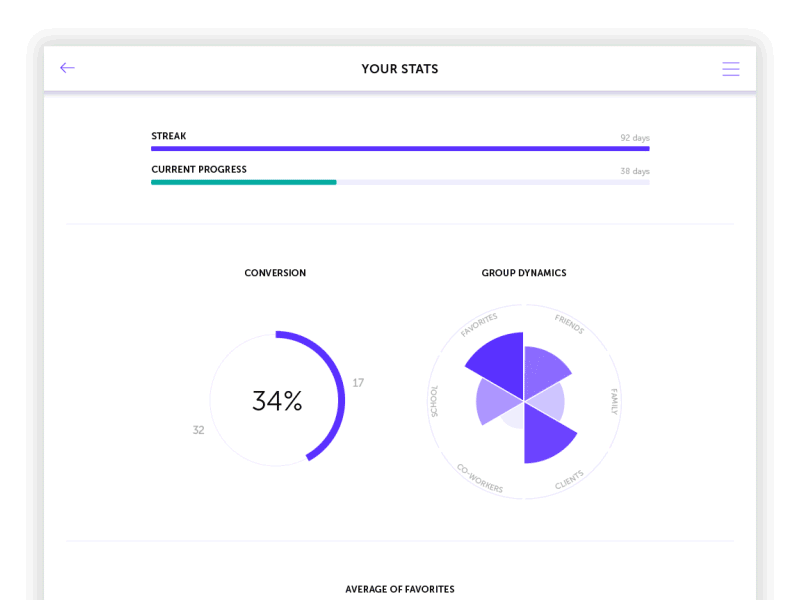The width and height of the screenshot is (800, 600).
Task: Click the value 17 beside the donut
Action: click(359, 382)
